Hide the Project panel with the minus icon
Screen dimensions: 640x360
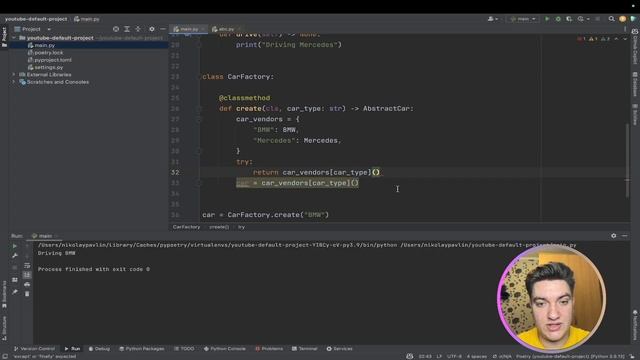click(x=162, y=29)
